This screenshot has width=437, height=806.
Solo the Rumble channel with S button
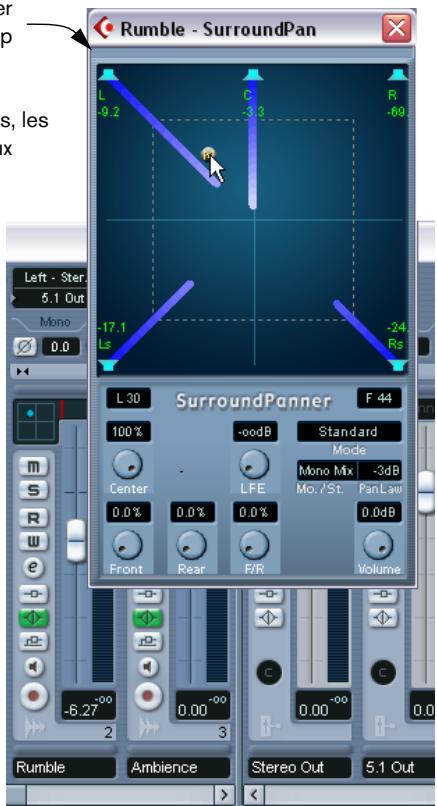pyautogui.click(x=33, y=489)
